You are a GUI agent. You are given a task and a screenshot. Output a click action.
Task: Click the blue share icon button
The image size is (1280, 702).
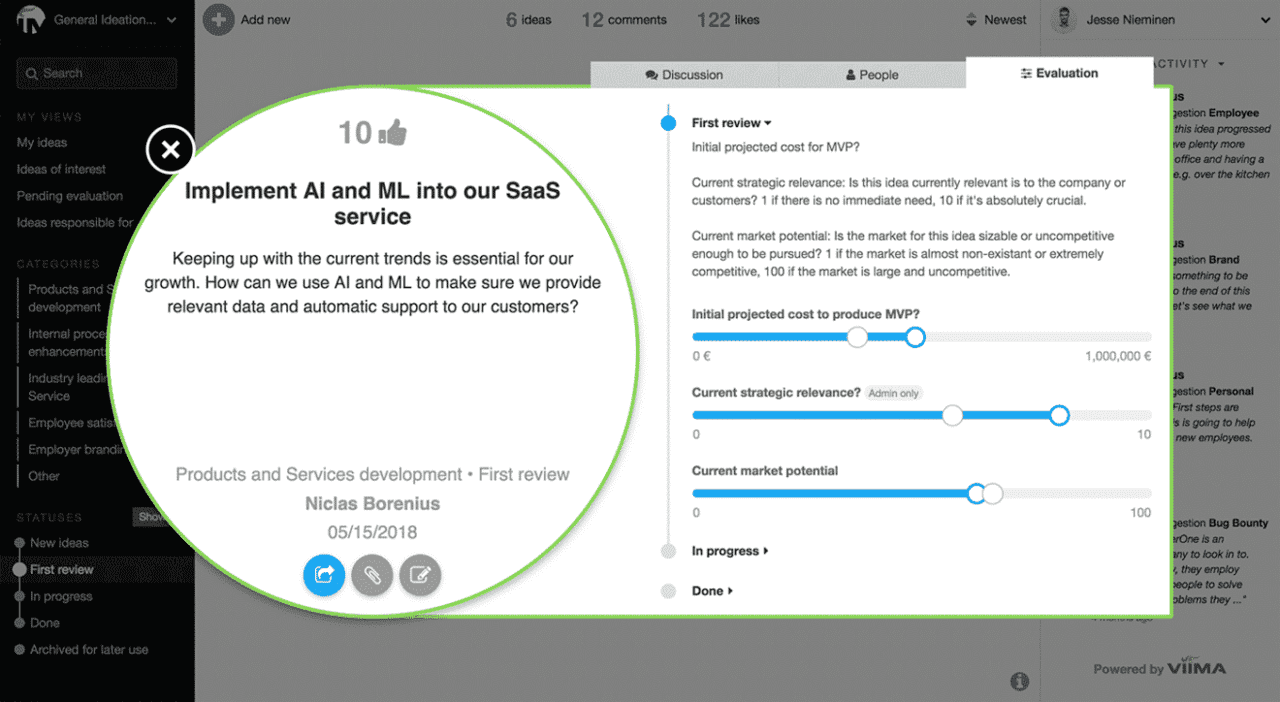(x=324, y=575)
